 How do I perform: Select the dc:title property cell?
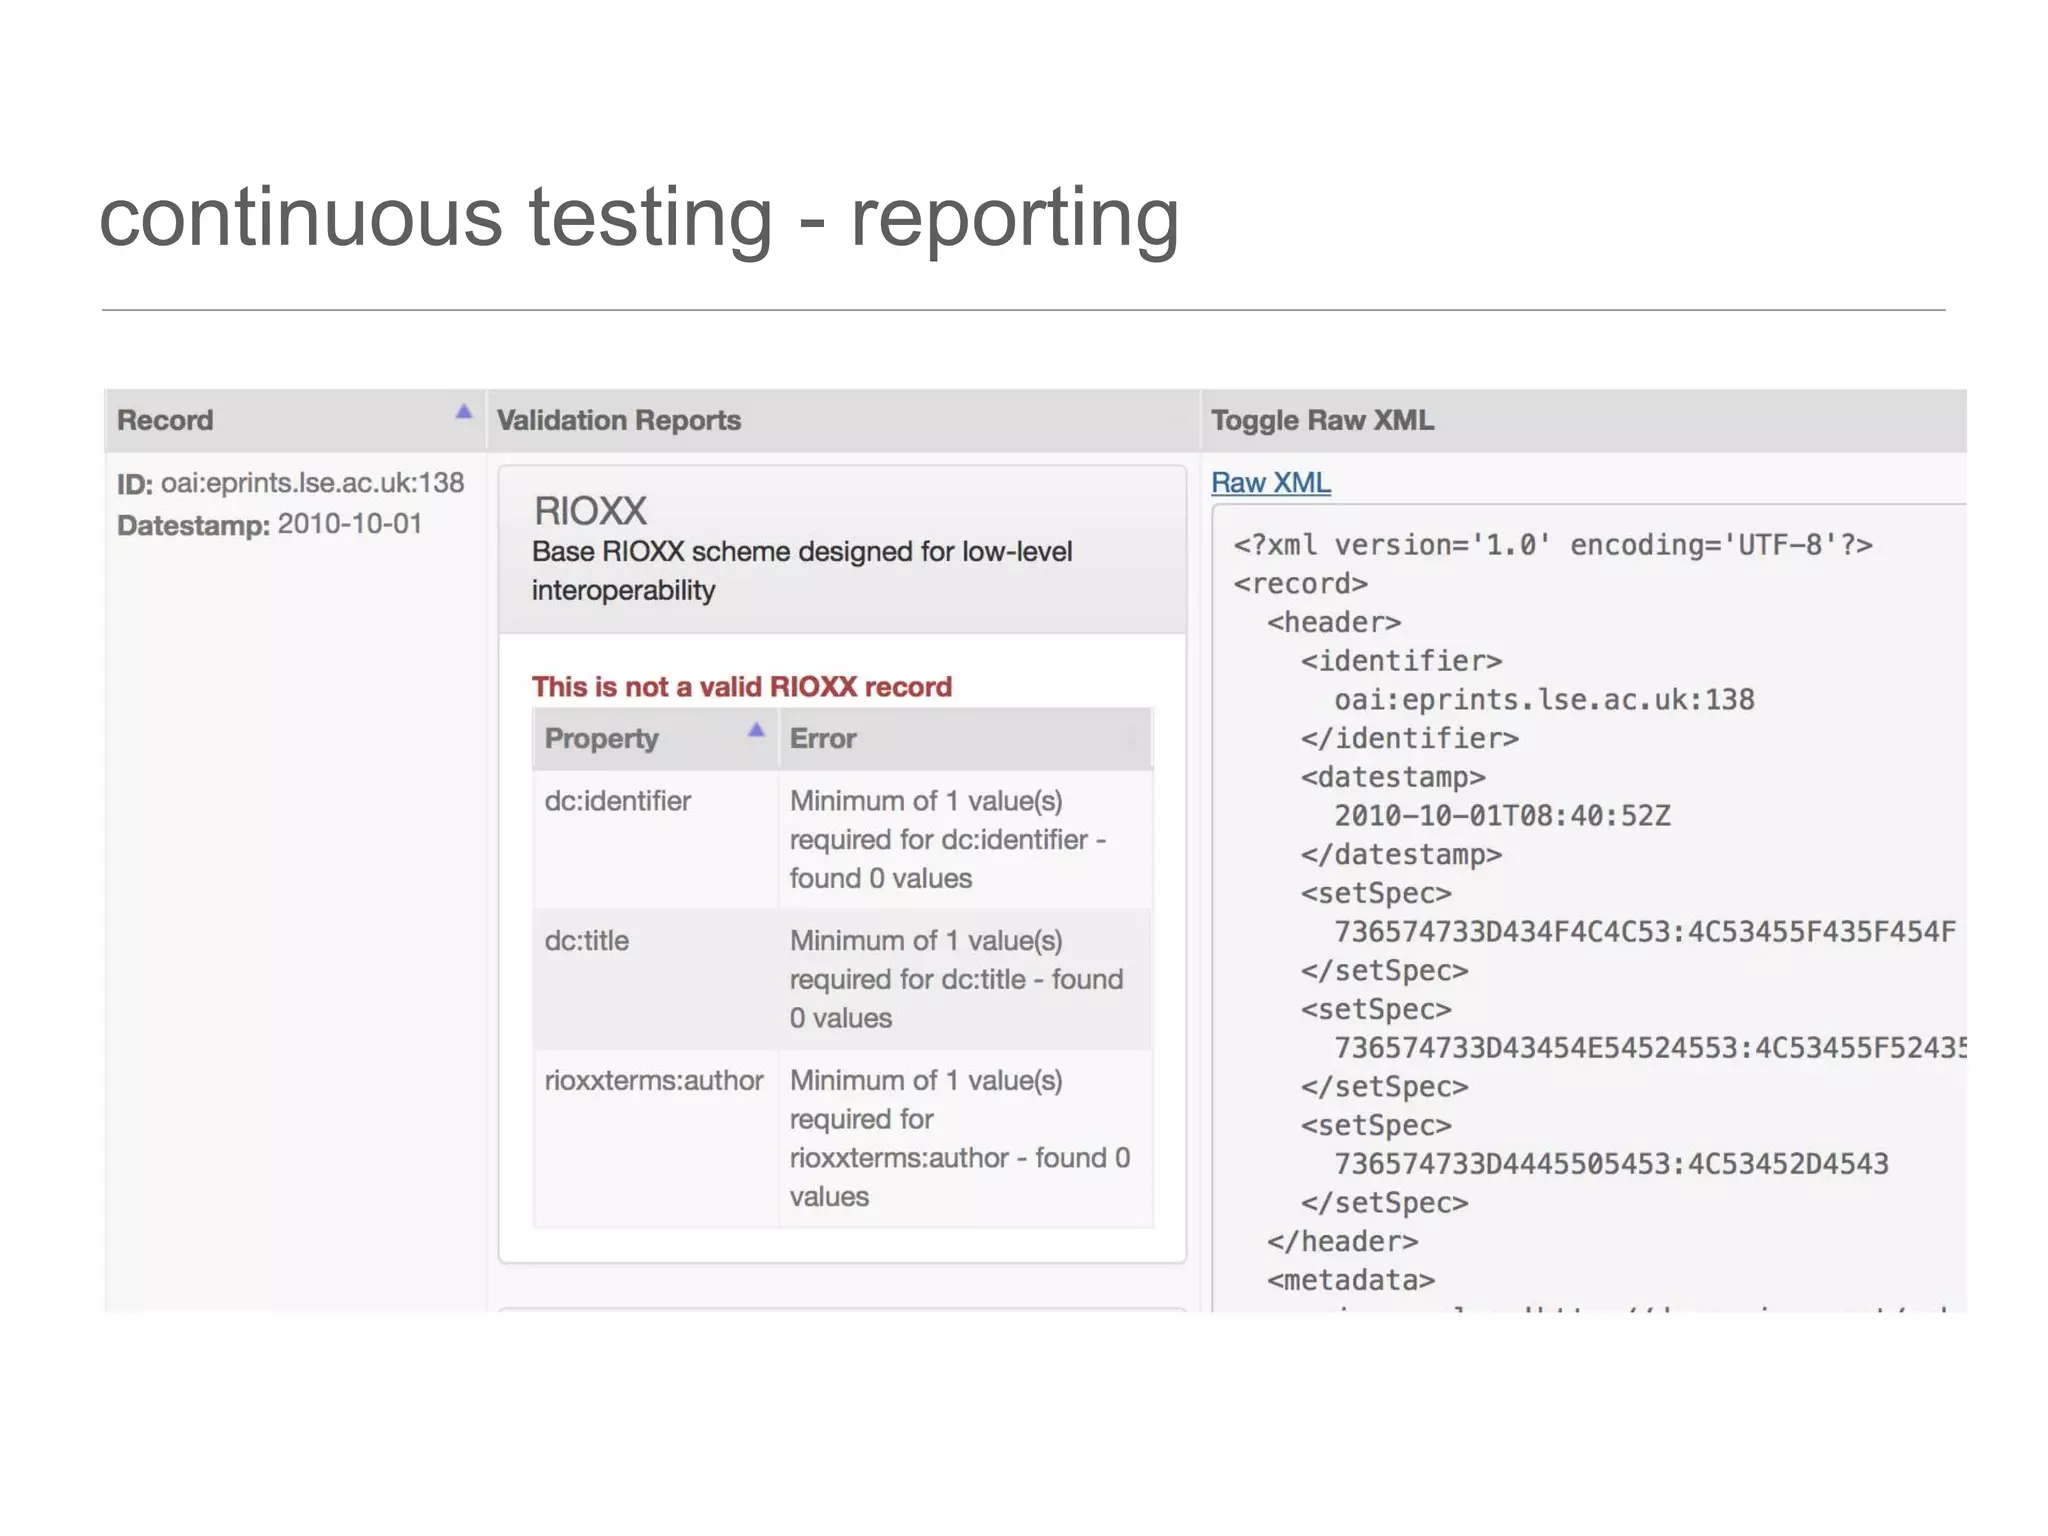(x=655, y=979)
